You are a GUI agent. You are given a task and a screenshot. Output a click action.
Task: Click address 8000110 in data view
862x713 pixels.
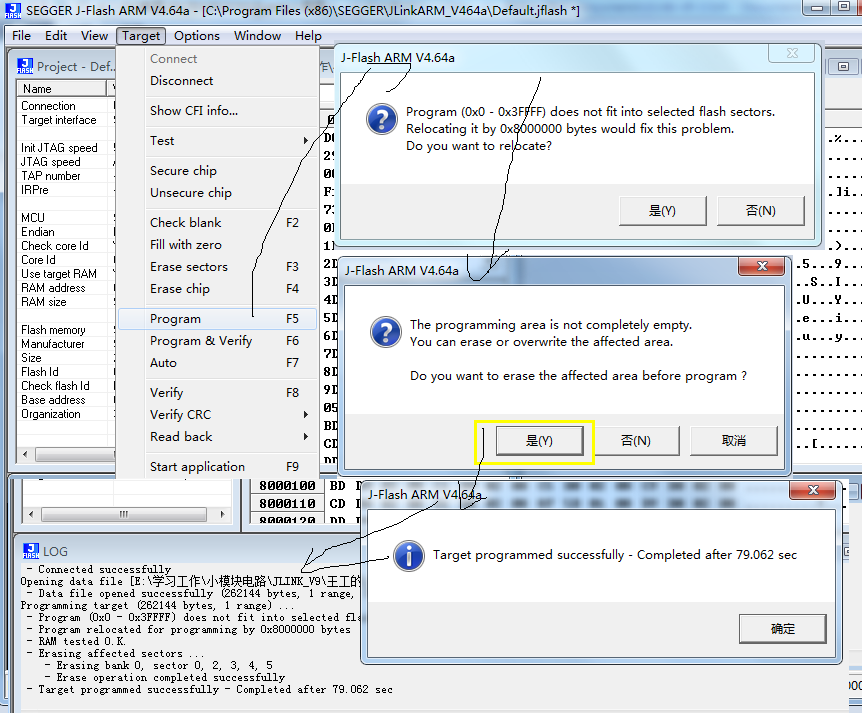pos(287,504)
